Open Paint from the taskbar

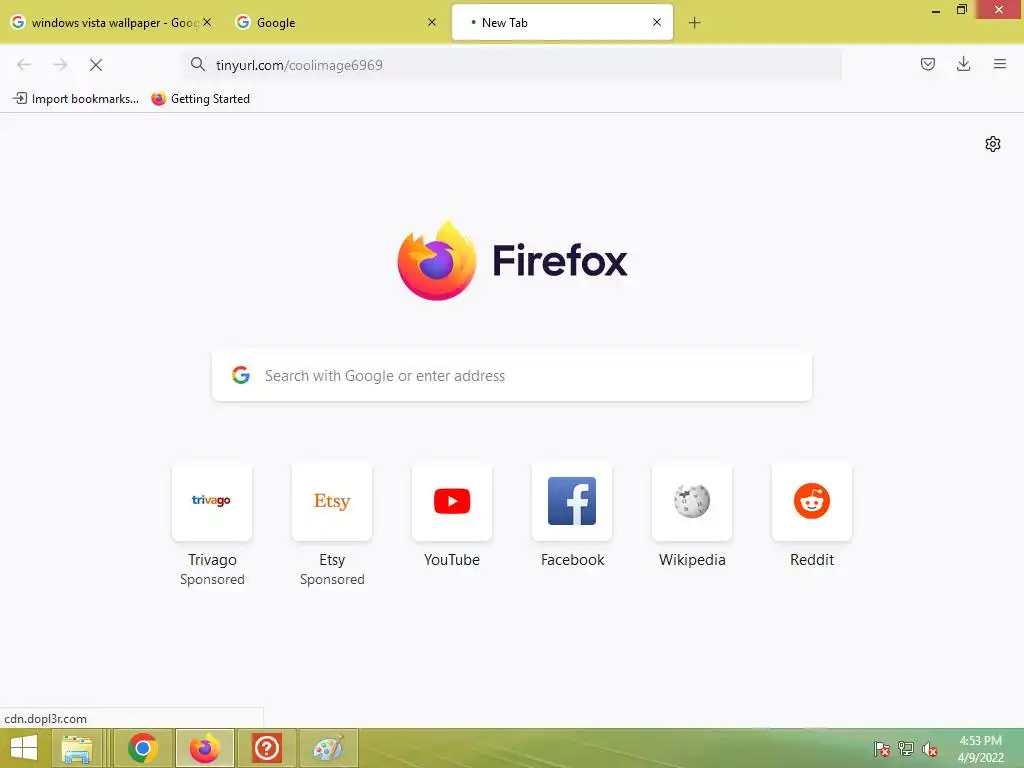pos(328,748)
